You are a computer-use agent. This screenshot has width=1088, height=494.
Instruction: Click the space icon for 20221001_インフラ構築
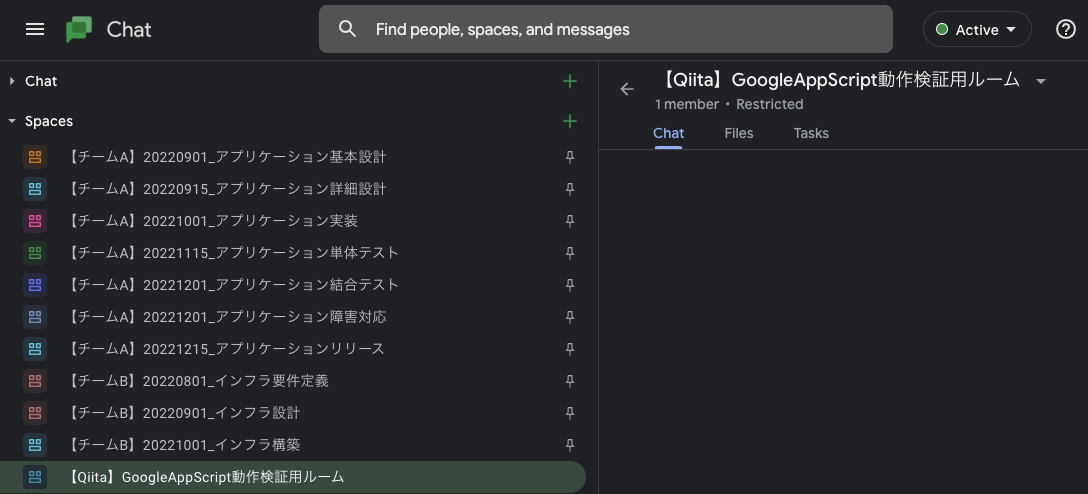click(x=35, y=444)
